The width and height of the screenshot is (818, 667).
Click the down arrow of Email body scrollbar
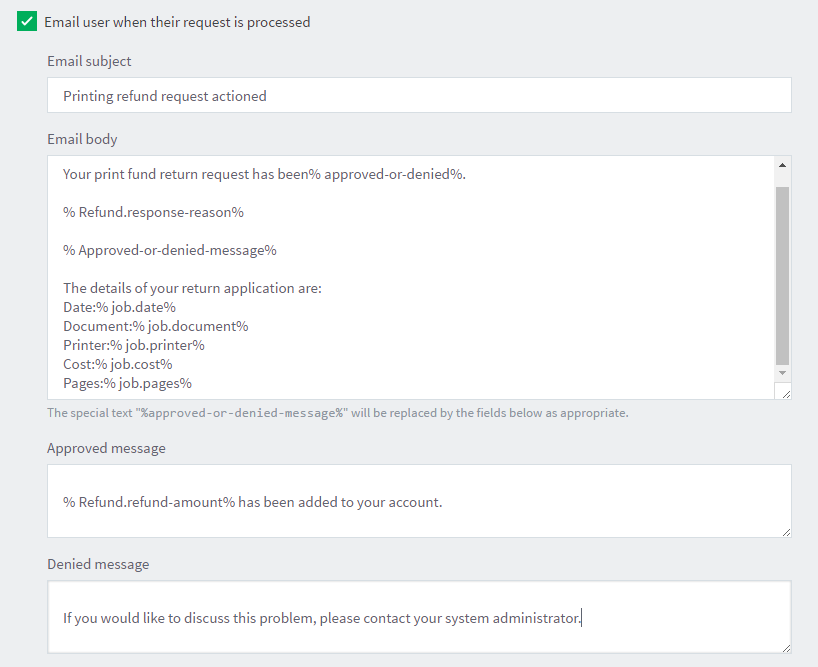[x=782, y=372]
